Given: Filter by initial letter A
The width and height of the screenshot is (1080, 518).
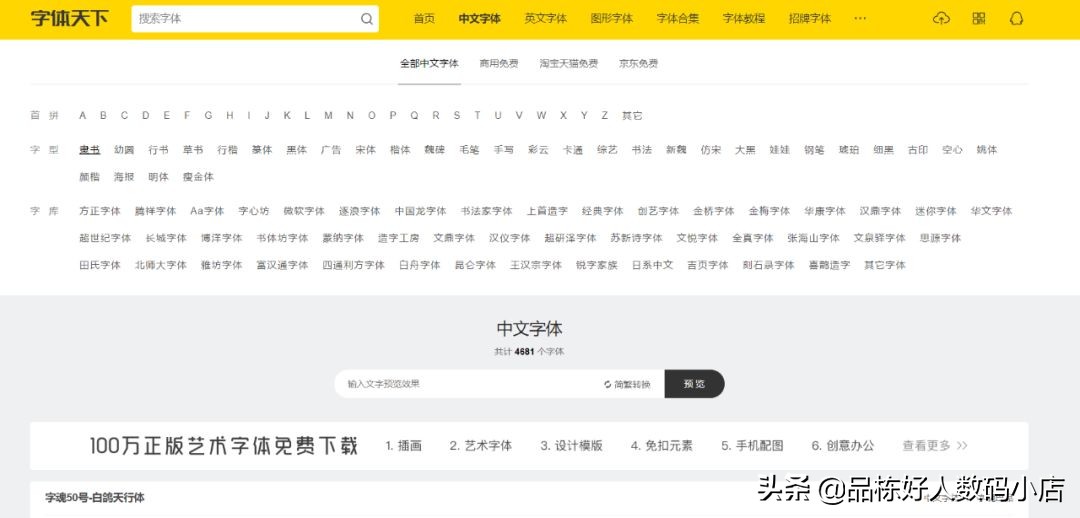Looking at the screenshot, I should pos(83,116).
